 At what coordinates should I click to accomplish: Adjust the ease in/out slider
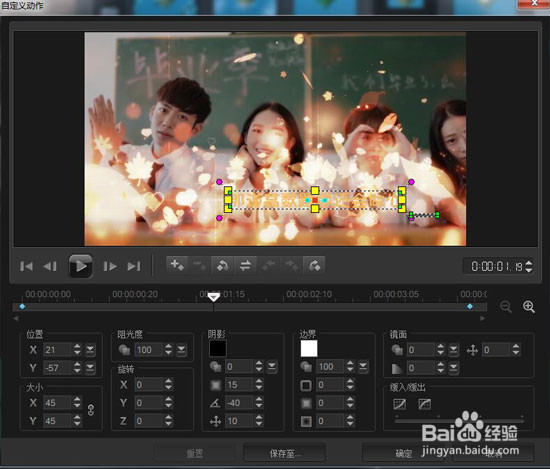click(459, 420)
